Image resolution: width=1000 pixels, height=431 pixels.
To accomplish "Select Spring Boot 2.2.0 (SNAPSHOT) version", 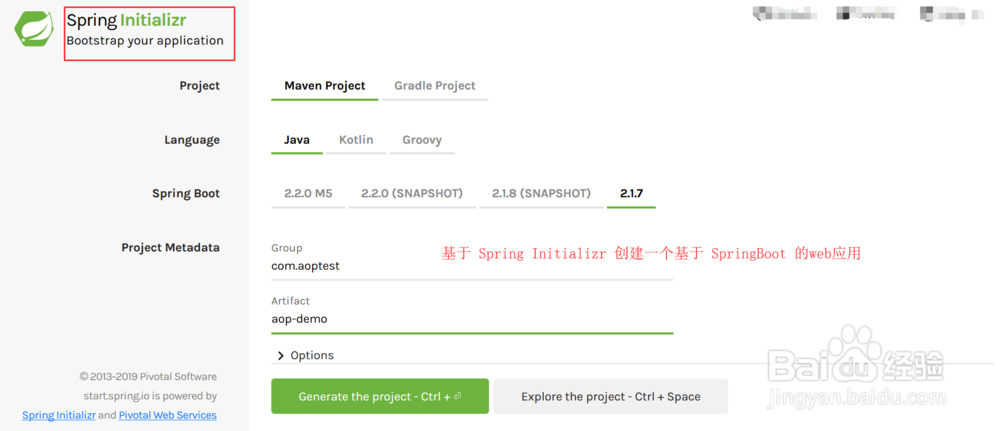I will point(412,194).
